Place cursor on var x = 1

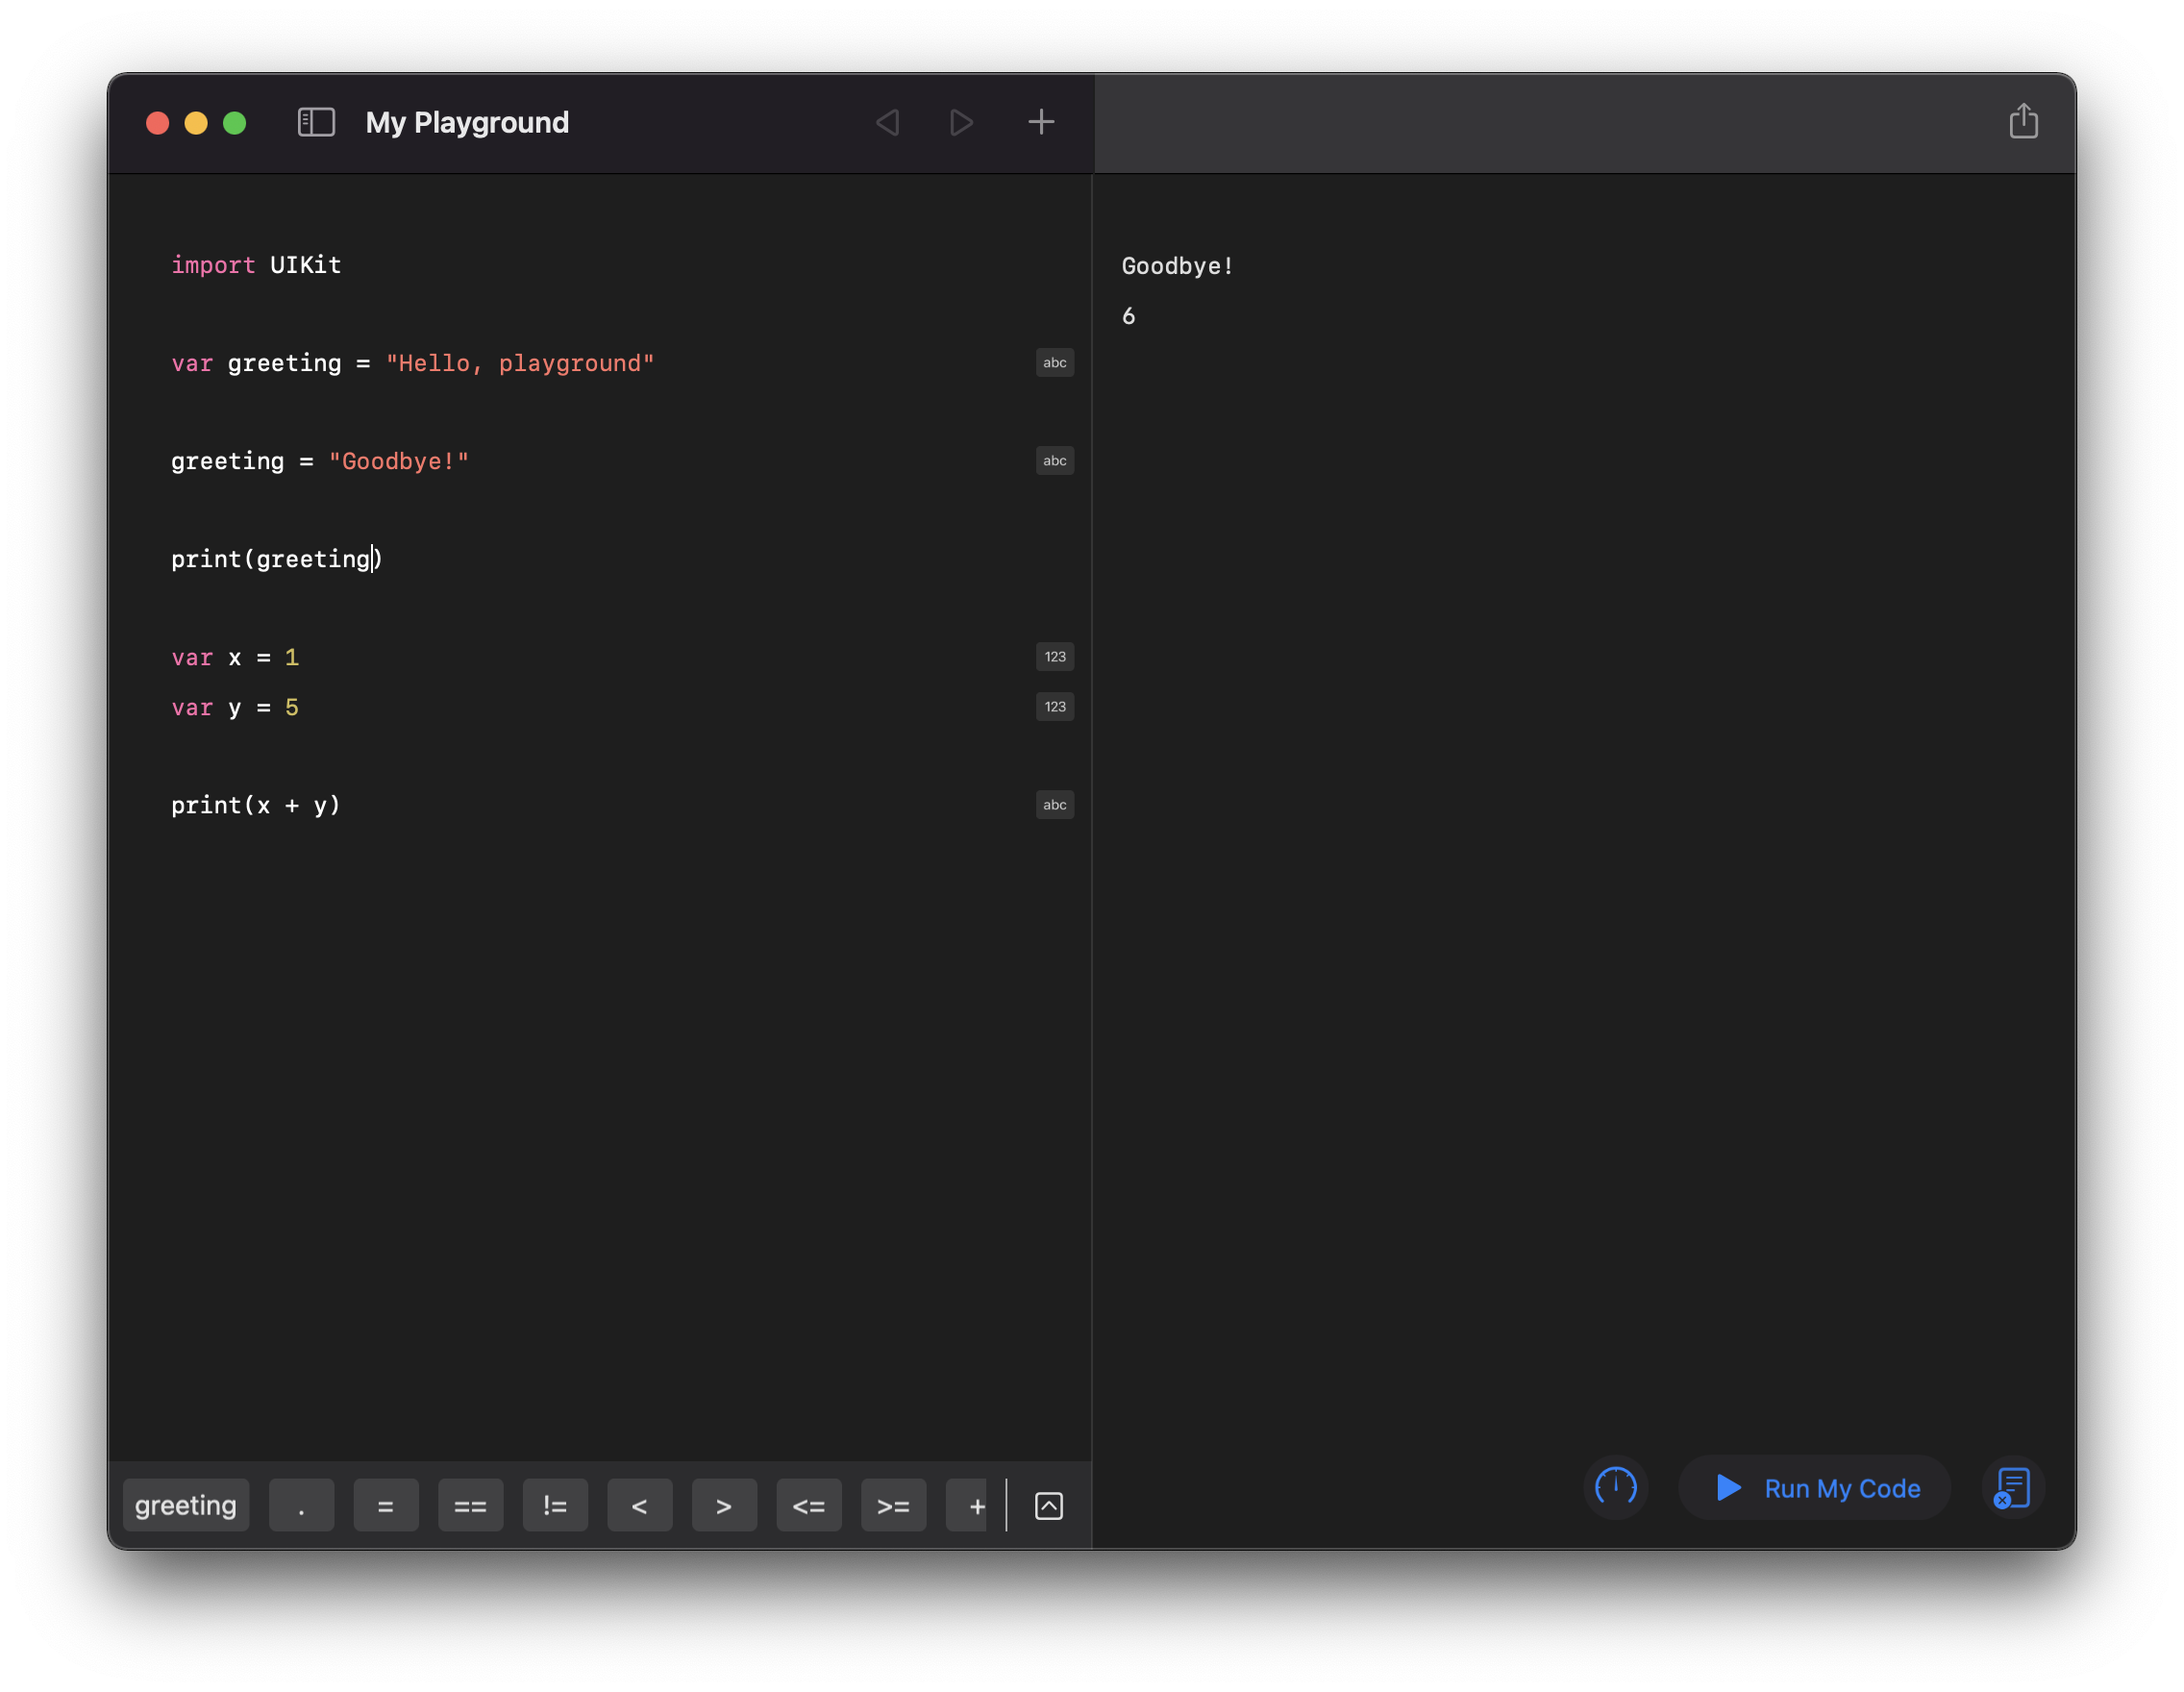pos(235,657)
